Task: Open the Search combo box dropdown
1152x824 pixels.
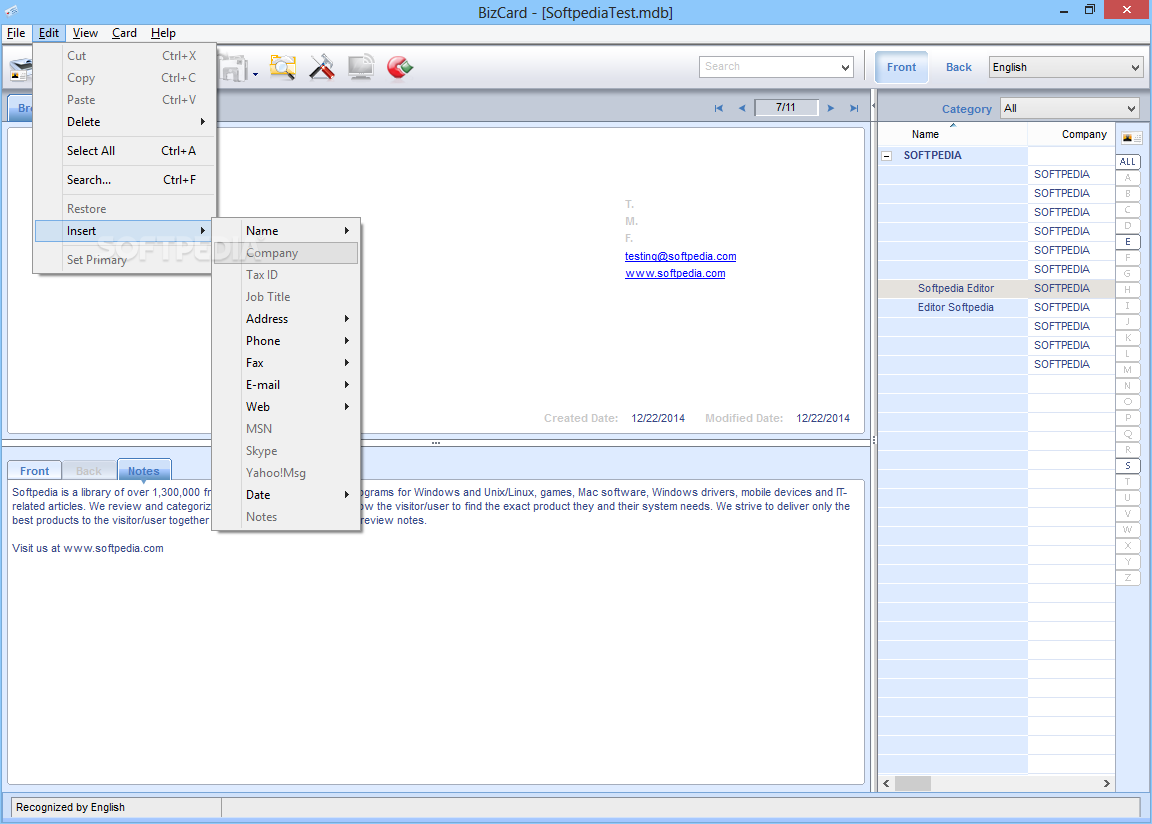Action: (845, 67)
